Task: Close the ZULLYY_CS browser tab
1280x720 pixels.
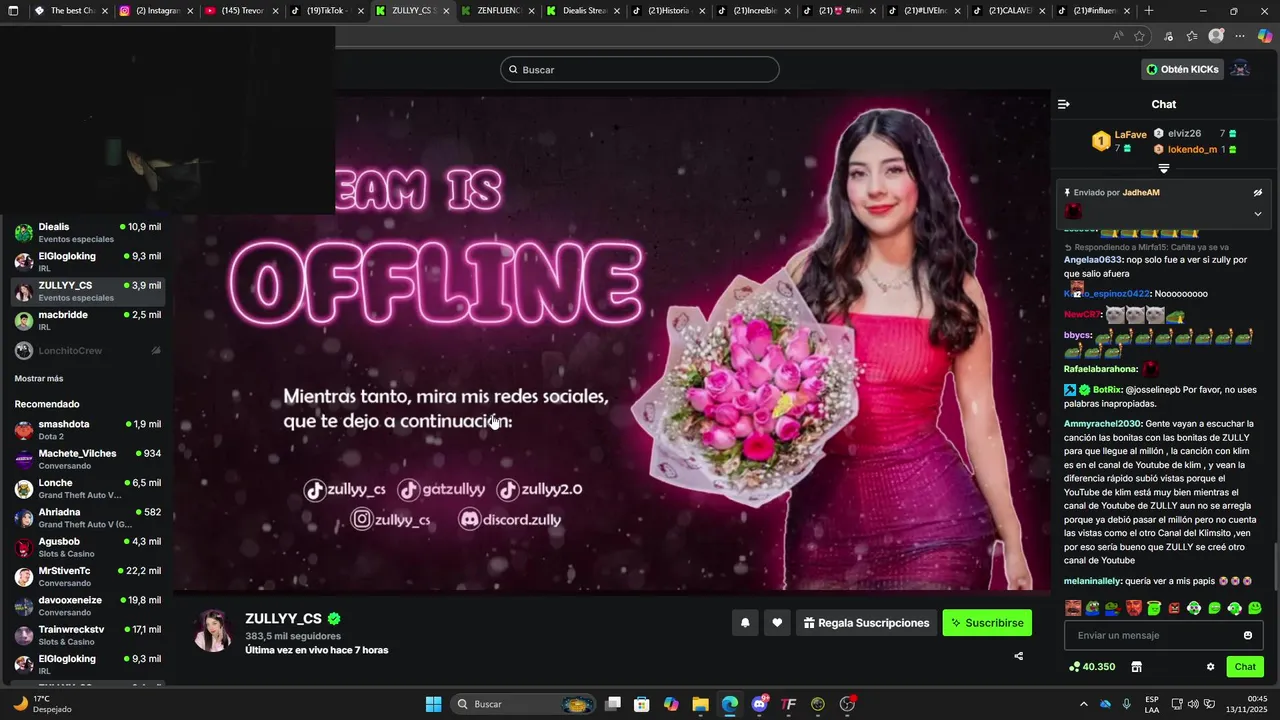Action: click(x=445, y=11)
